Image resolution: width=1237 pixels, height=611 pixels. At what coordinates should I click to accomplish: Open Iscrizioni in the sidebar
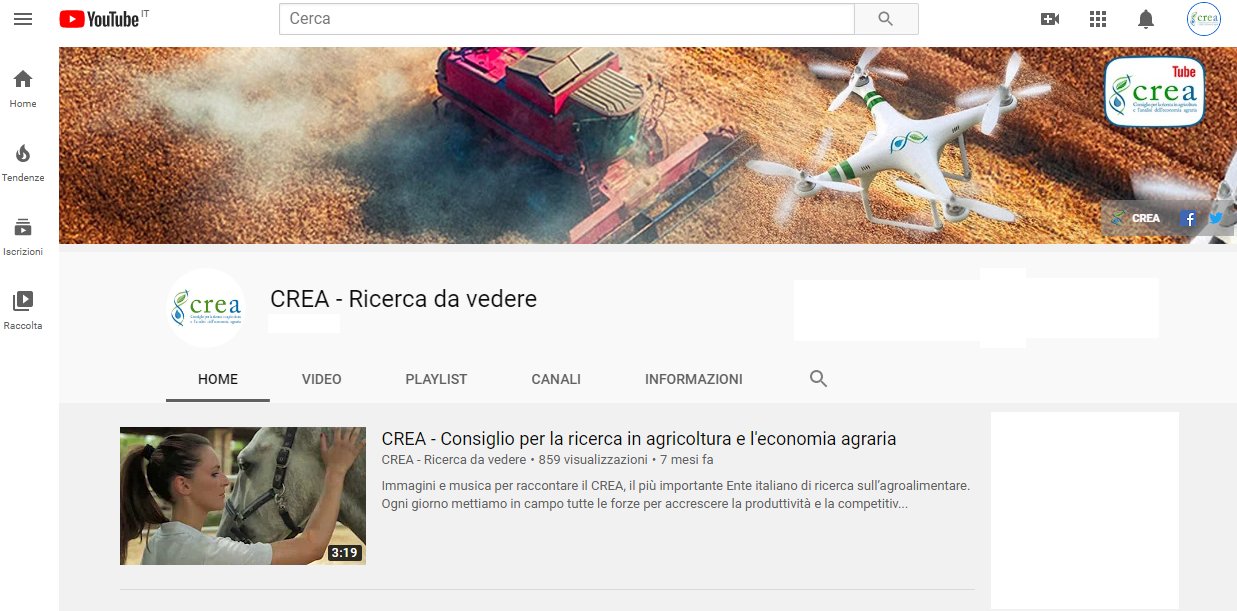pos(23,236)
